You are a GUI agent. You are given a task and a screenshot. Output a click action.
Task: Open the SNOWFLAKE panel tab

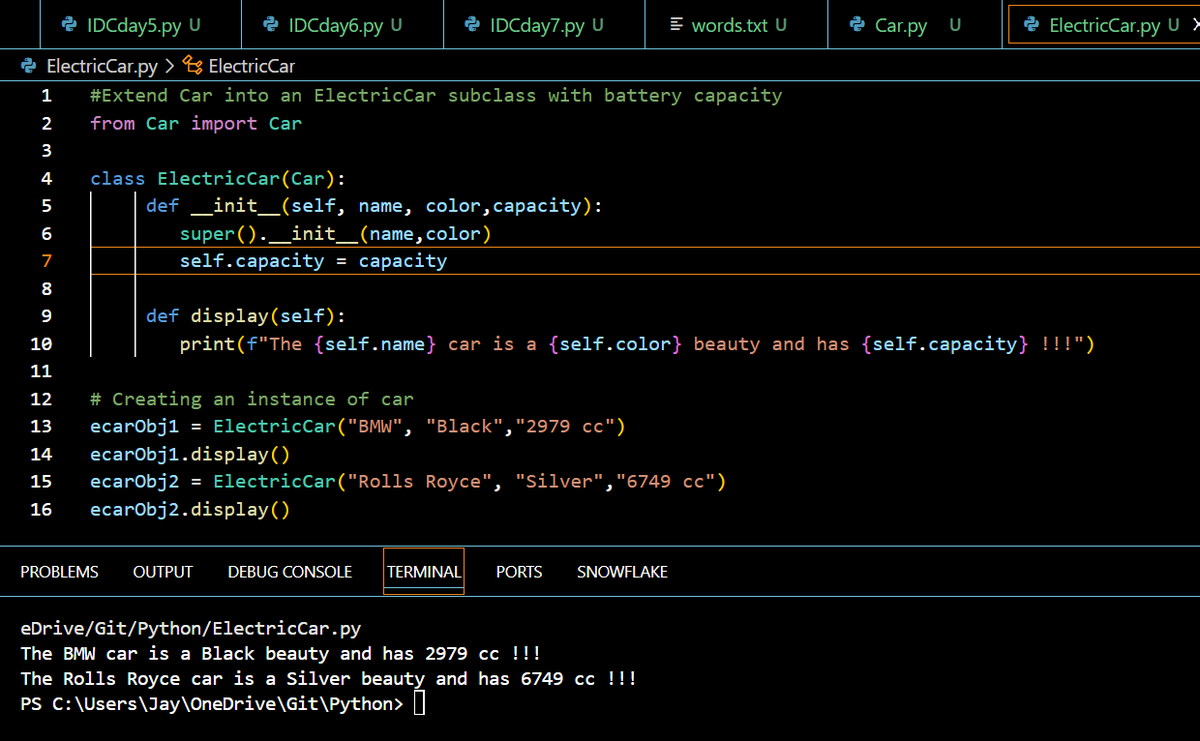622,572
